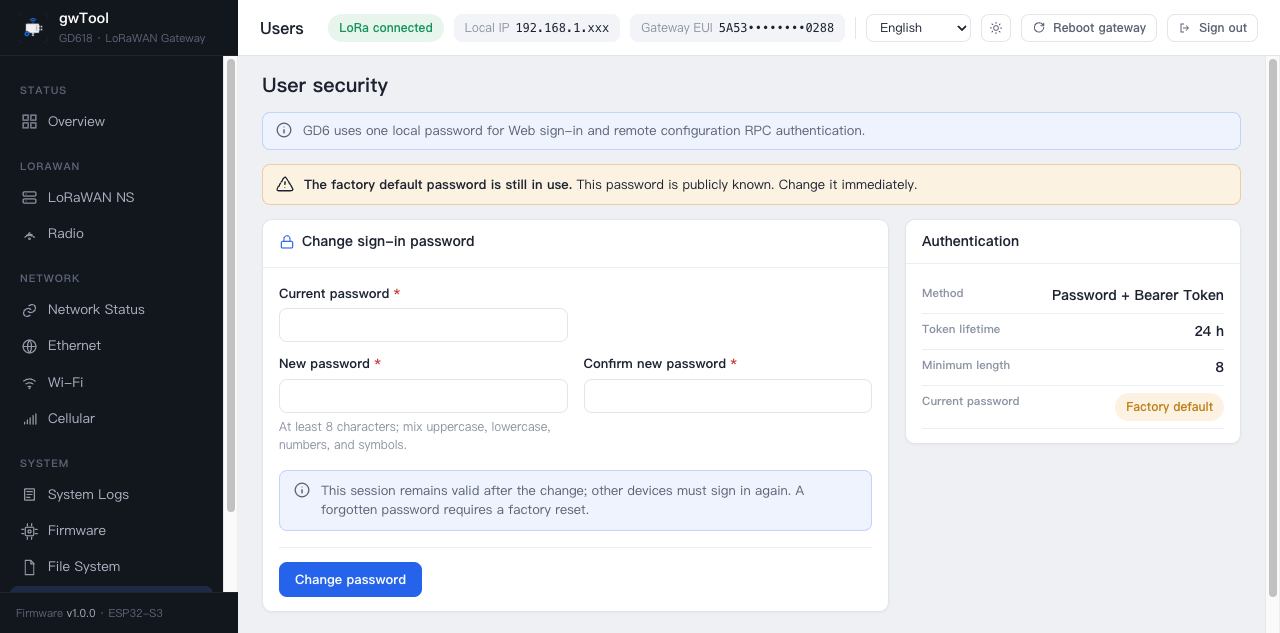The height and width of the screenshot is (633, 1280).
Task: Click the Sign out button
Action: coord(1212,28)
